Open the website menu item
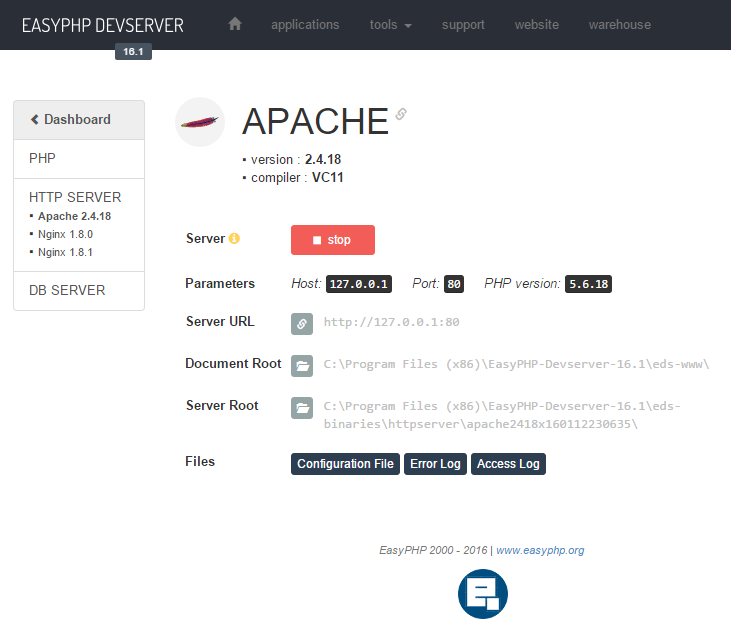 click(x=537, y=25)
